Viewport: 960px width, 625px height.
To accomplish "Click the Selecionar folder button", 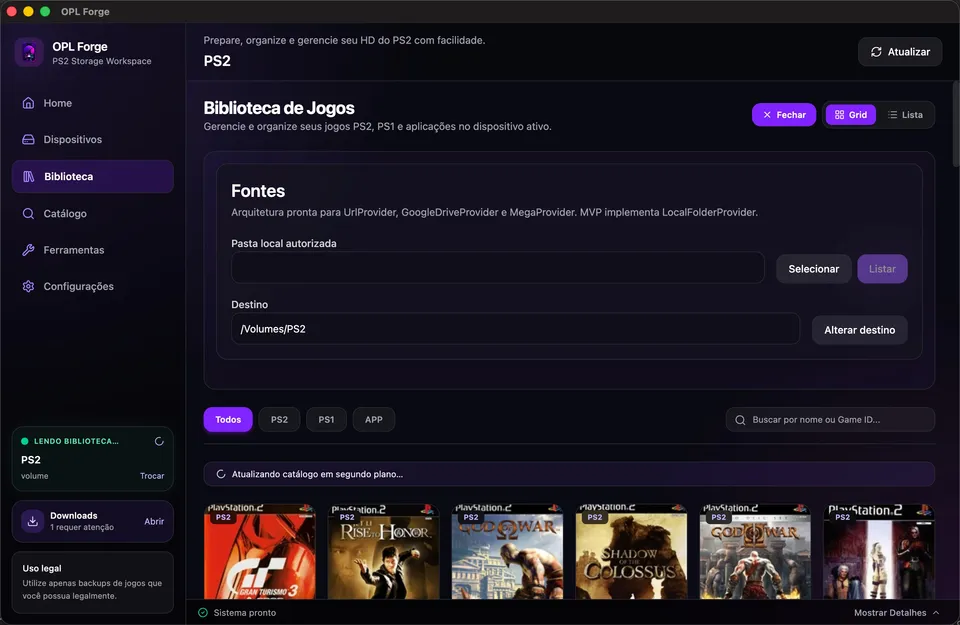I will (813, 269).
